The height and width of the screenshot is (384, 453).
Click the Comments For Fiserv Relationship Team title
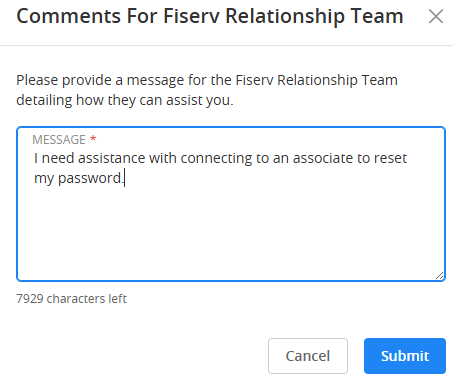tap(210, 16)
